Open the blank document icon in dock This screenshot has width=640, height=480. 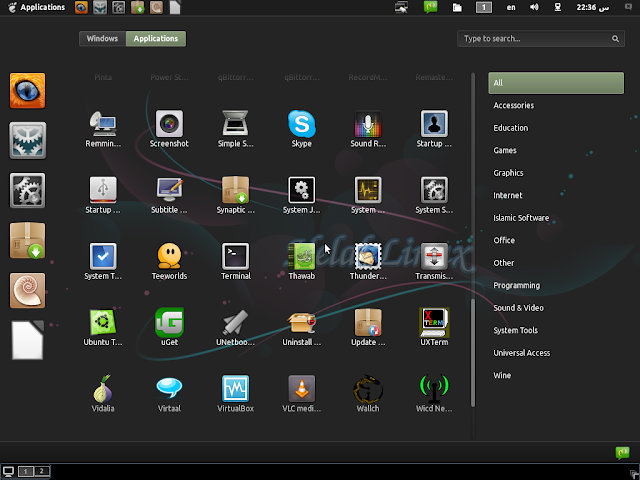point(27,340)
